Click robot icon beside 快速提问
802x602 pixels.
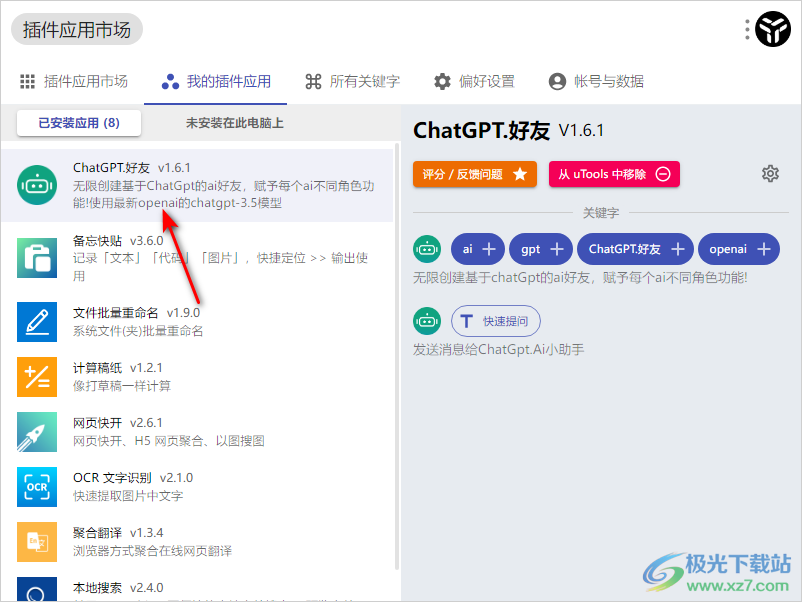427,321
